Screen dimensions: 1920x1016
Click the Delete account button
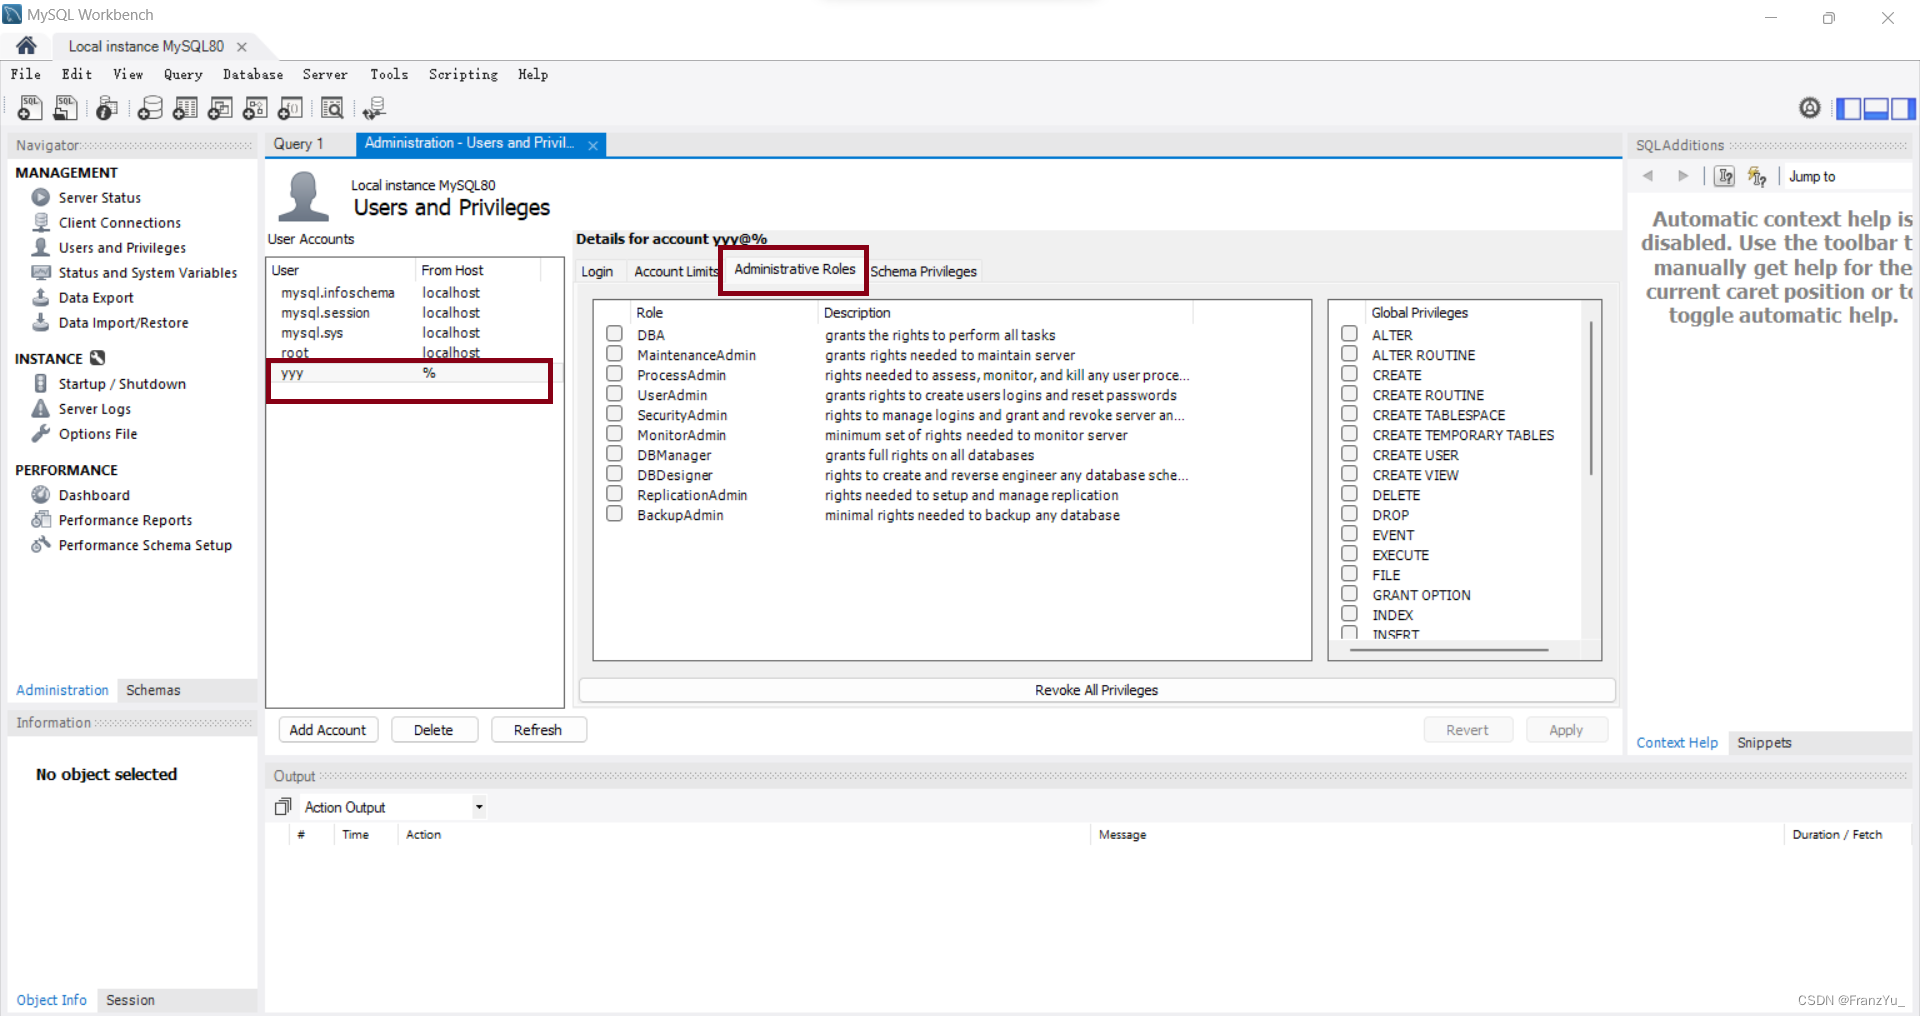point(434,730)
